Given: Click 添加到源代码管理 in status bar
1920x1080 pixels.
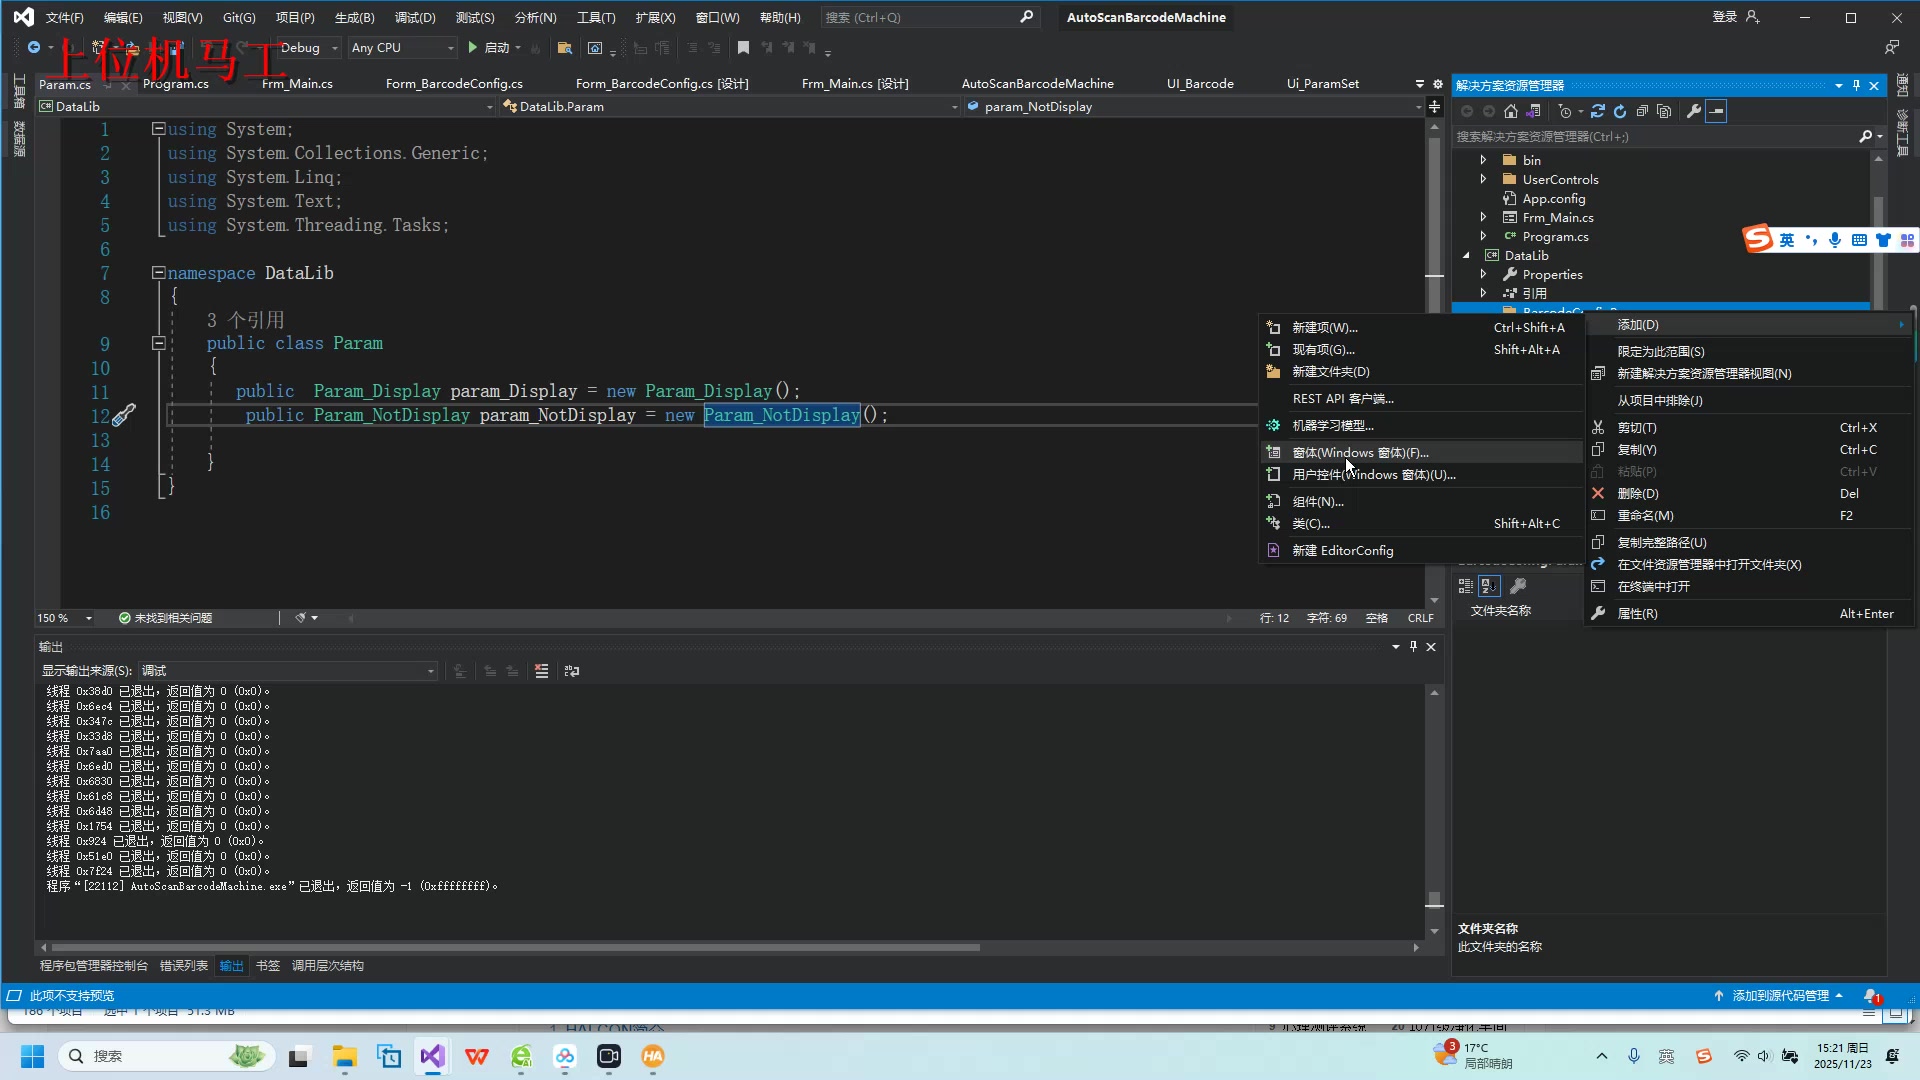Looking at the screenshot, I should [1779, 995].
